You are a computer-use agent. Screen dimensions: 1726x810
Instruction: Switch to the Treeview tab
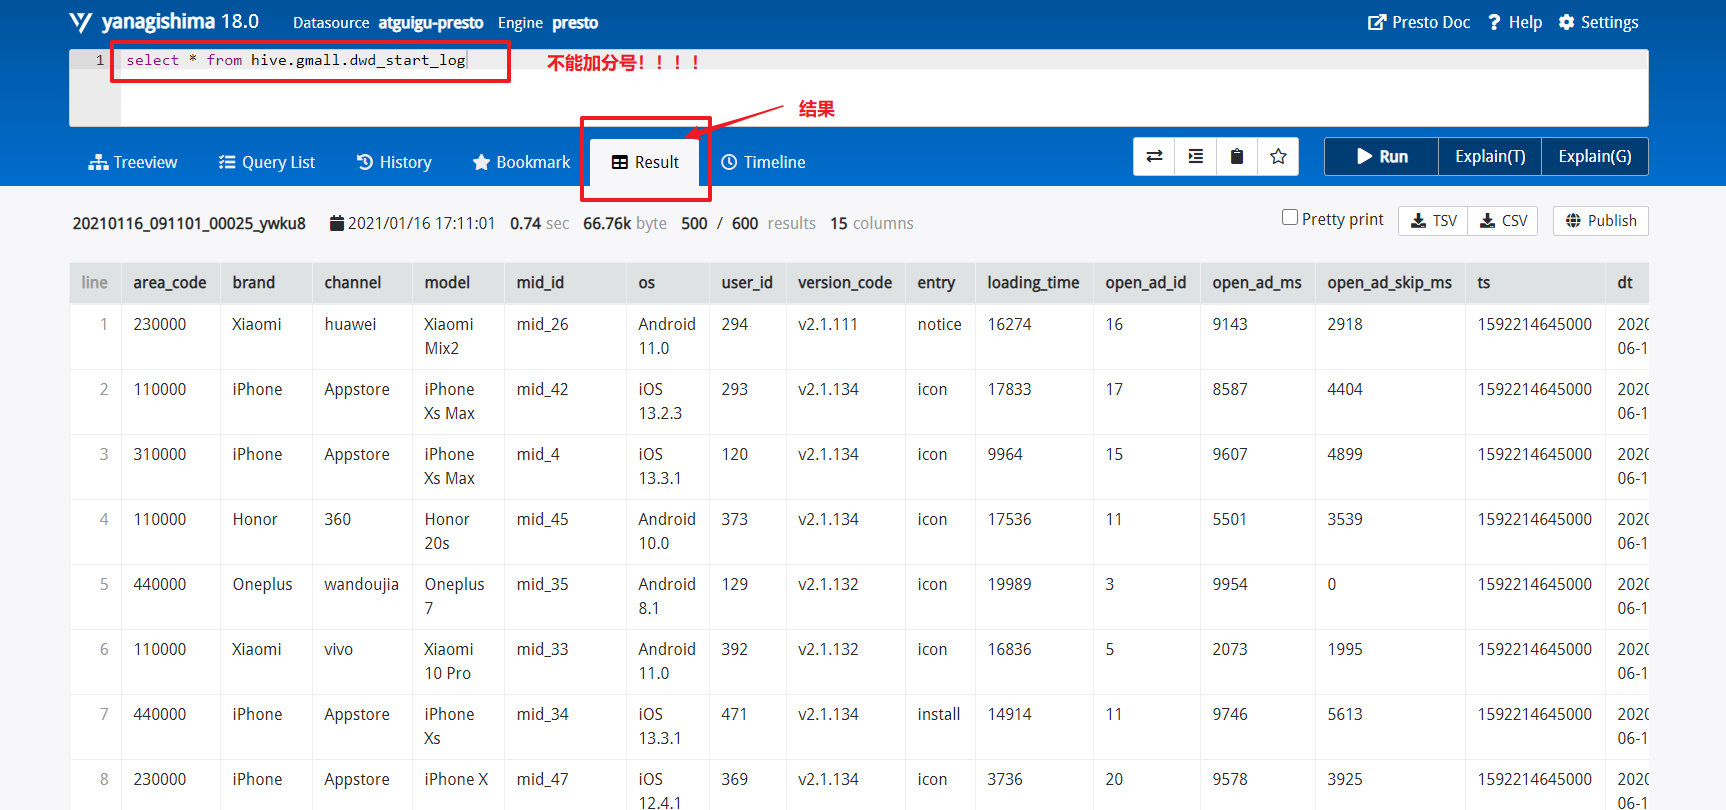pos(133,162)
